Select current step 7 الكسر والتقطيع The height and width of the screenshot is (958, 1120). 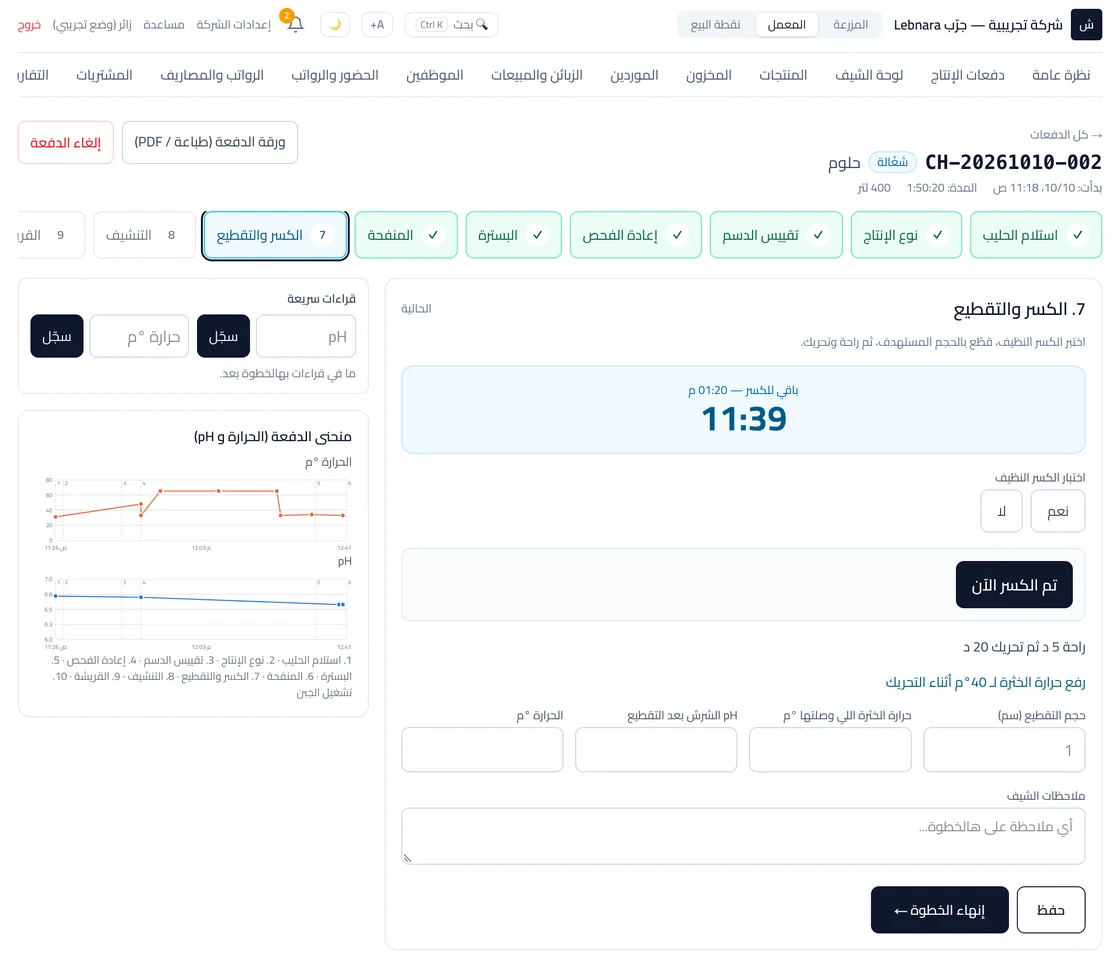(x=275, y=235)
